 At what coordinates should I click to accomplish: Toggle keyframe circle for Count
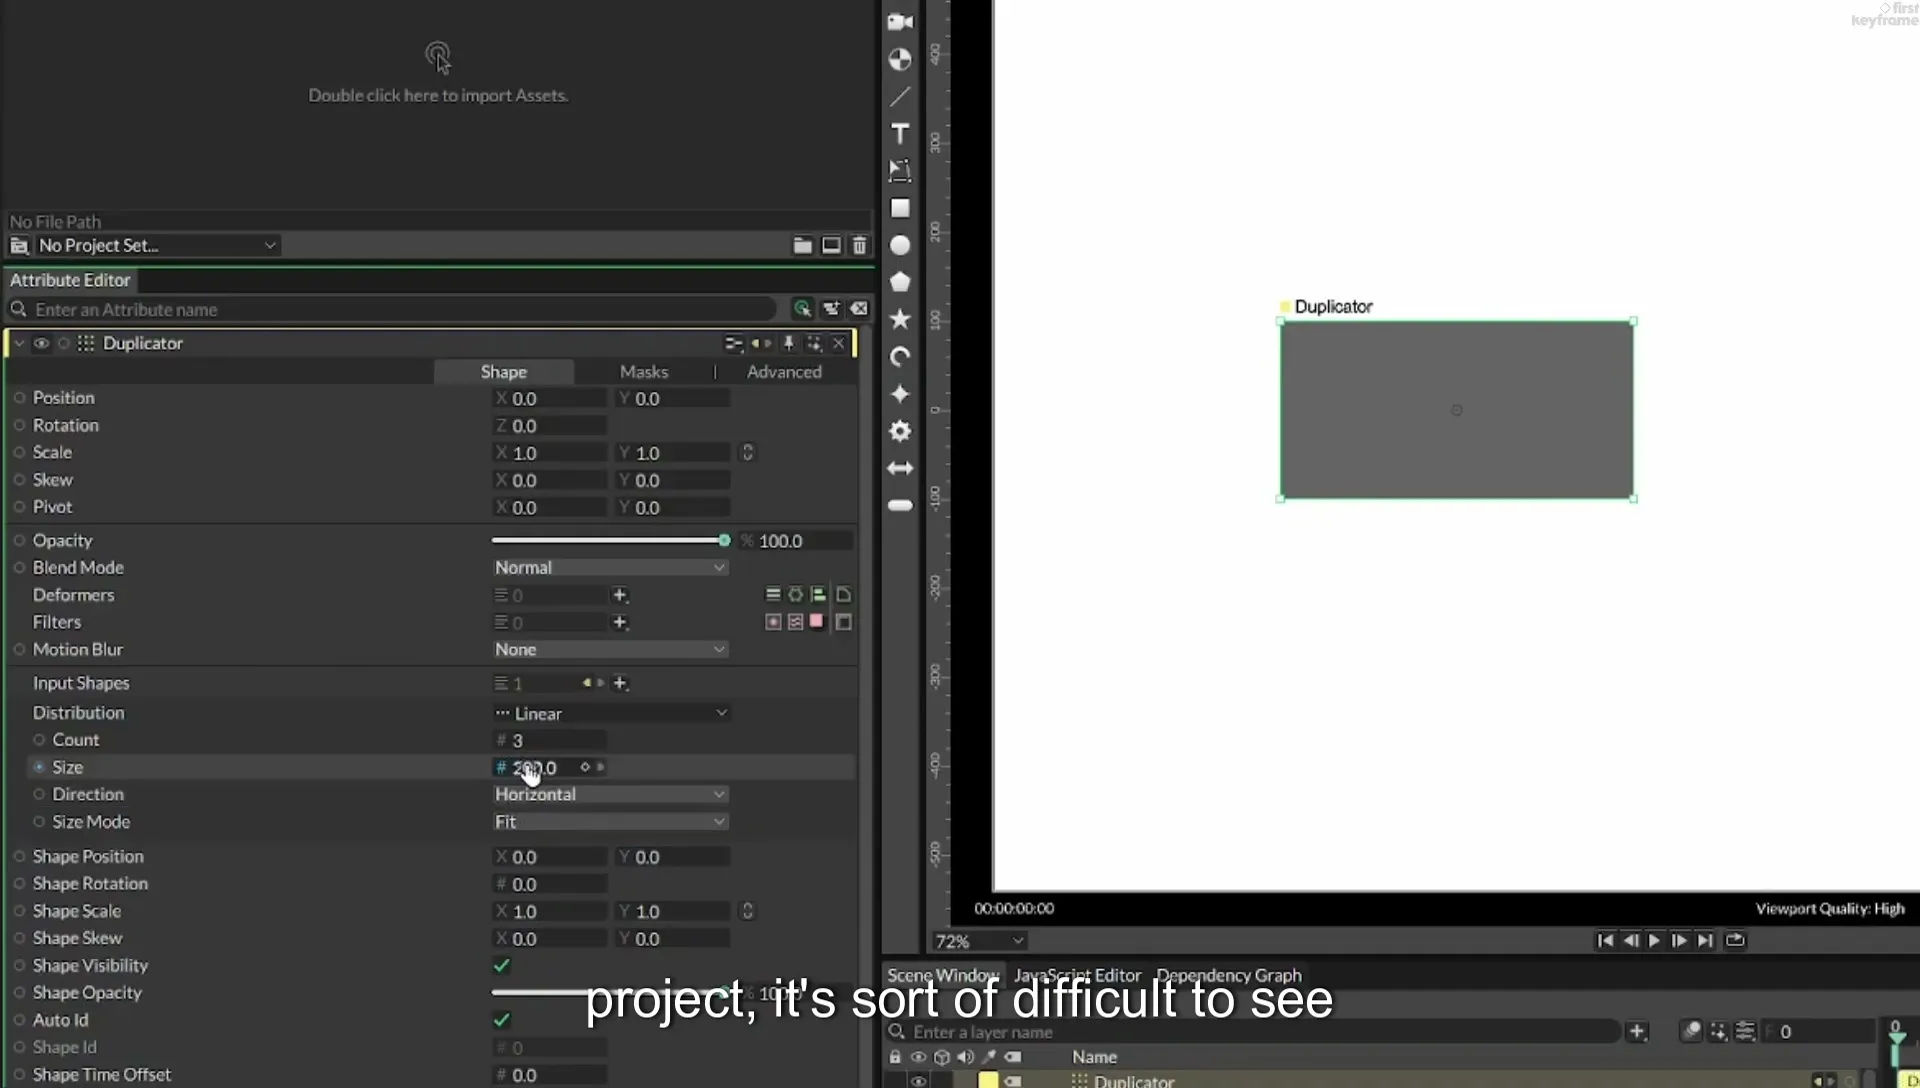point(39,740)
